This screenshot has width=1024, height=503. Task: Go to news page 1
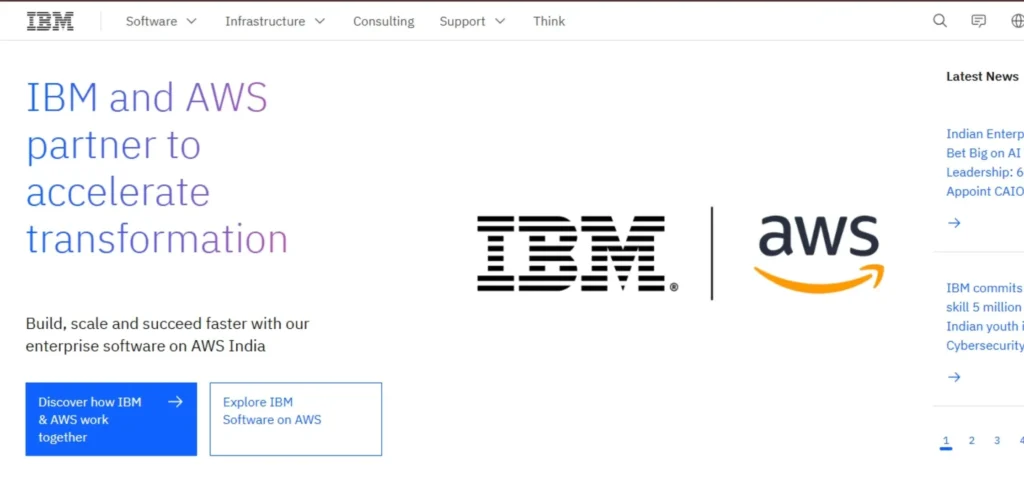[x=946, y=440]
